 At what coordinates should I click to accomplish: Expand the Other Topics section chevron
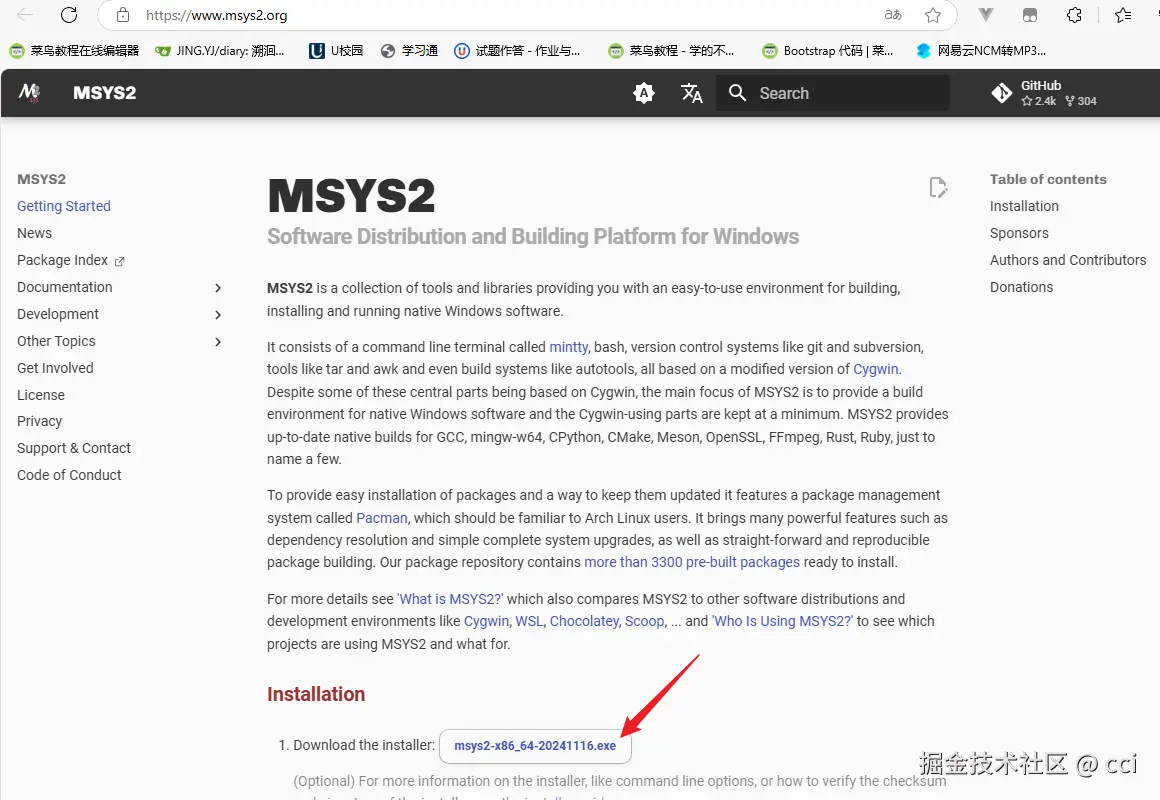[218, 341]
